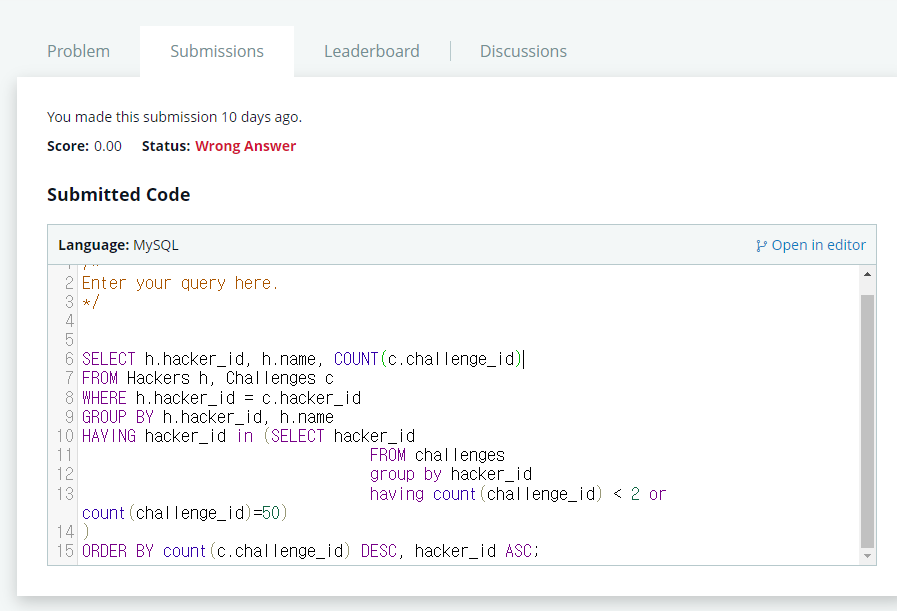Click the 'Enter your query here.' comment
The image size is (897, 611).
point(180,283)
